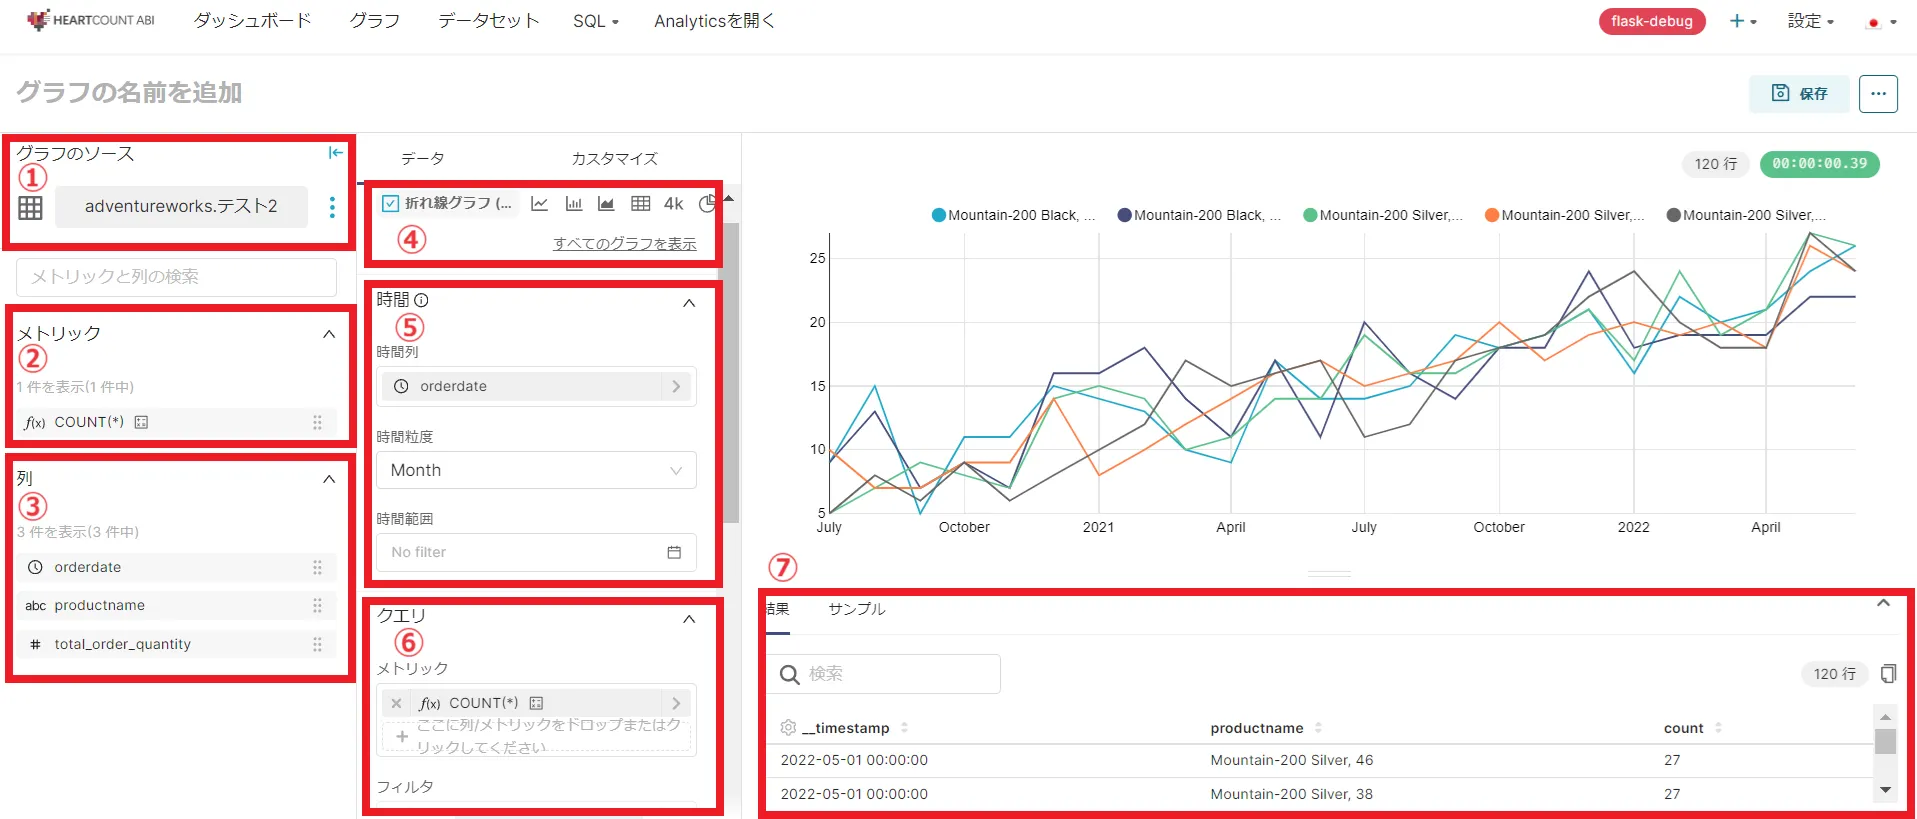Toggle the line chart checkbox

click(391, 203)
